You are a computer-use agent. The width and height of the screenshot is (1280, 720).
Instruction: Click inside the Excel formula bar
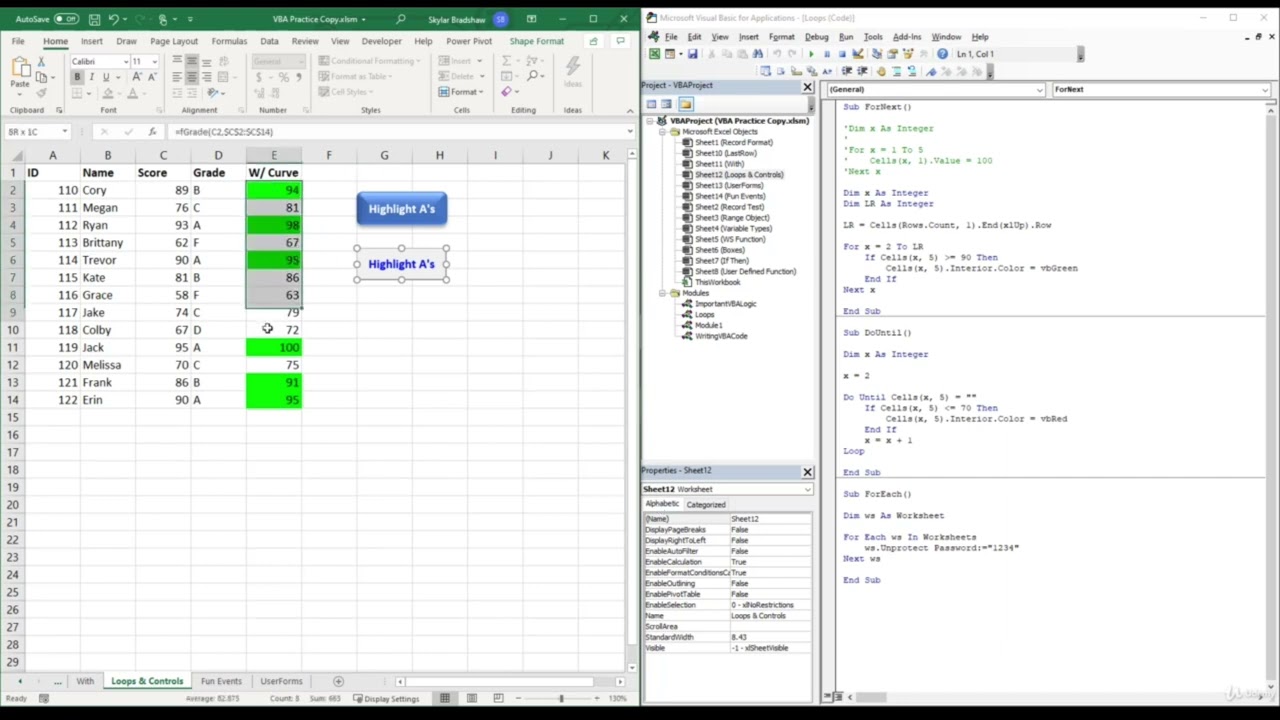coord(400,131)
